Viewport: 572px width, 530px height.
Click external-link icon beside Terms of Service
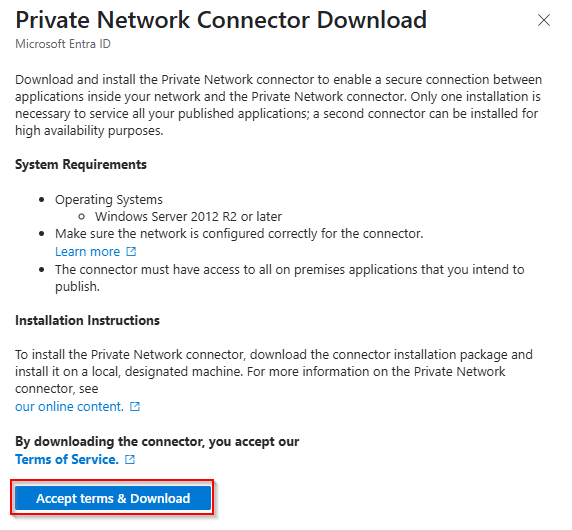[x=130, y=459]
